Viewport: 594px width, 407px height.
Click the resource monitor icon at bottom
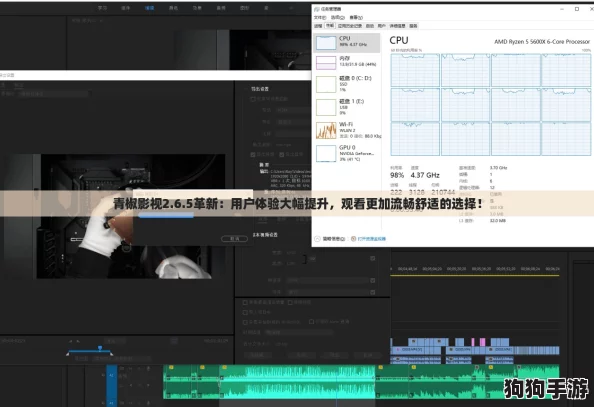(x=353, y=239)
